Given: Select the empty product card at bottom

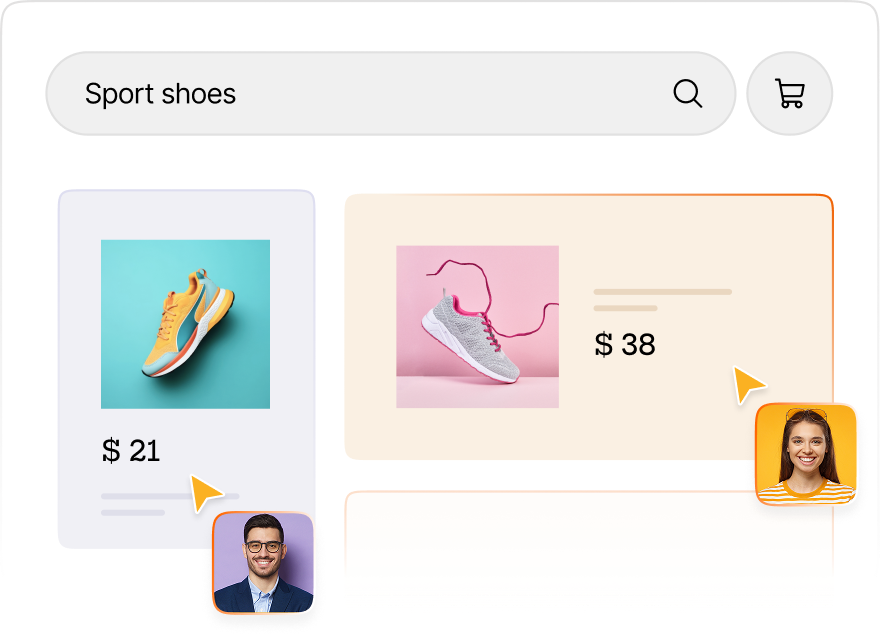Looking at the screenshot, I should pyautogui.click(x=589, y=533).
